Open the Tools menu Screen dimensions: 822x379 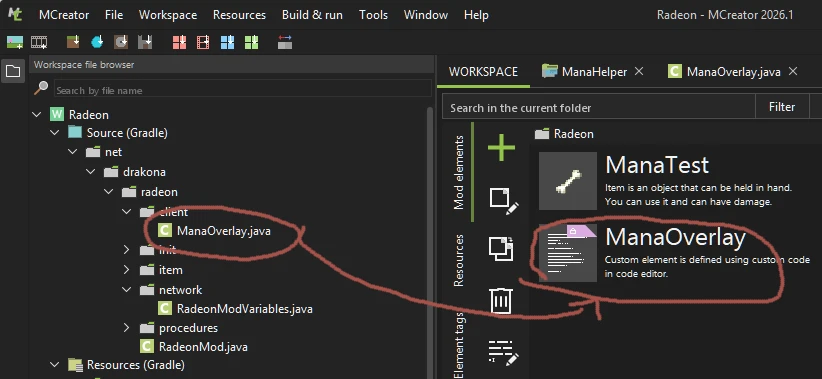(373, 15)
